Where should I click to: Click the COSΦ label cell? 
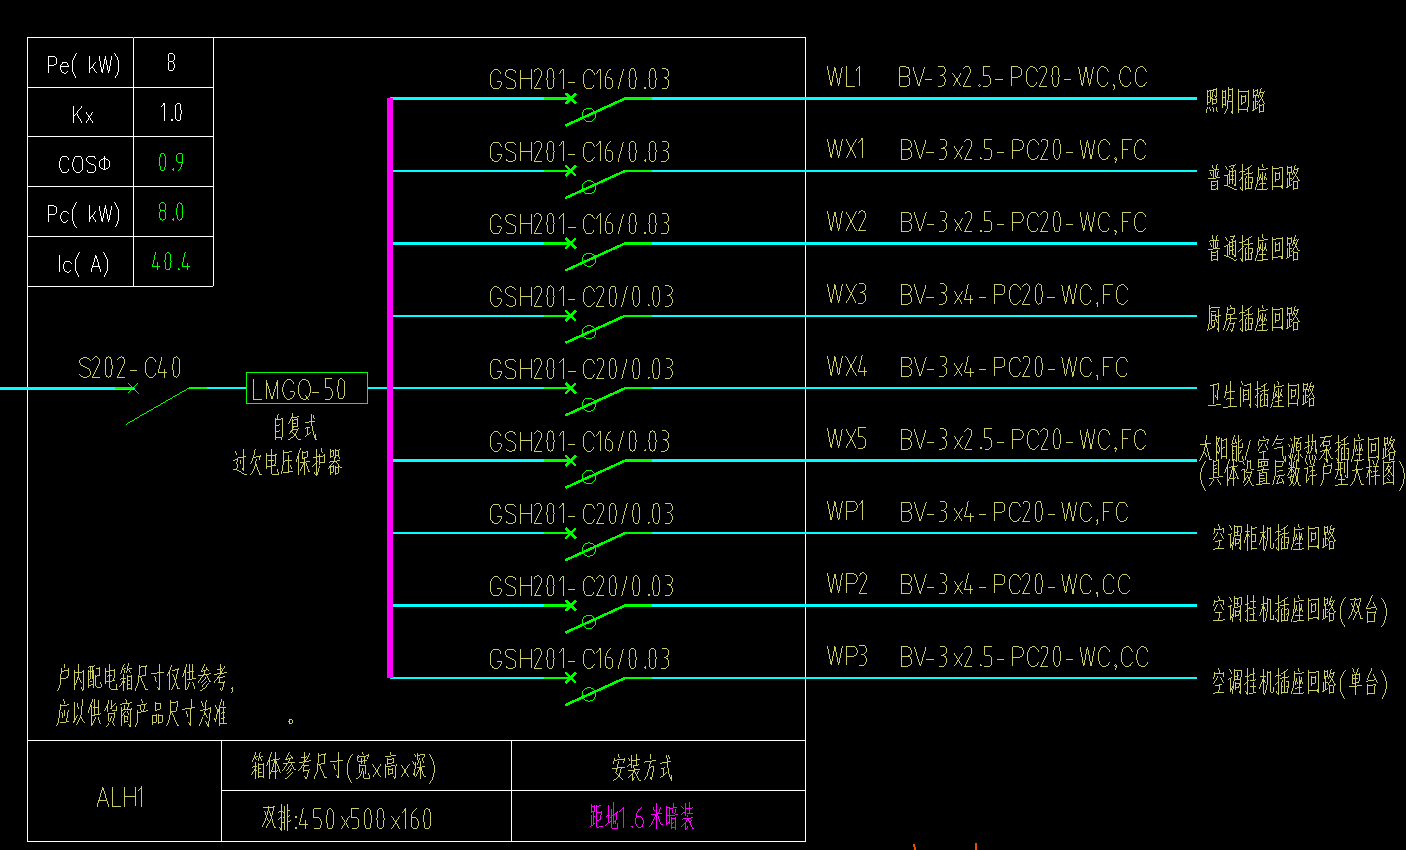pyautogui.click(x=81, y=162)
